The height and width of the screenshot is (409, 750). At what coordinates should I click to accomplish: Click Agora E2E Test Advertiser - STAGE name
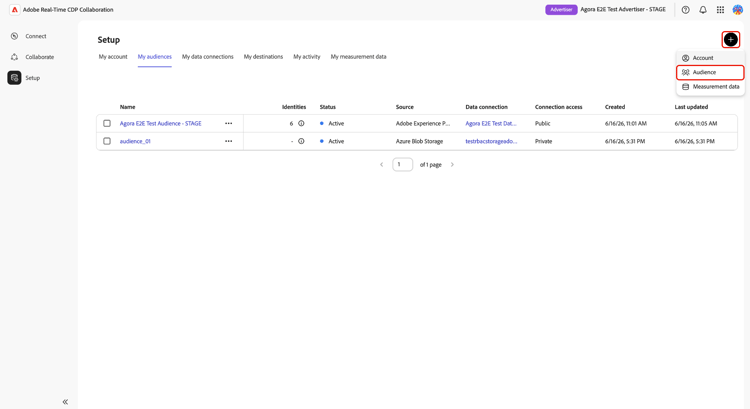[x=623, y=10]
